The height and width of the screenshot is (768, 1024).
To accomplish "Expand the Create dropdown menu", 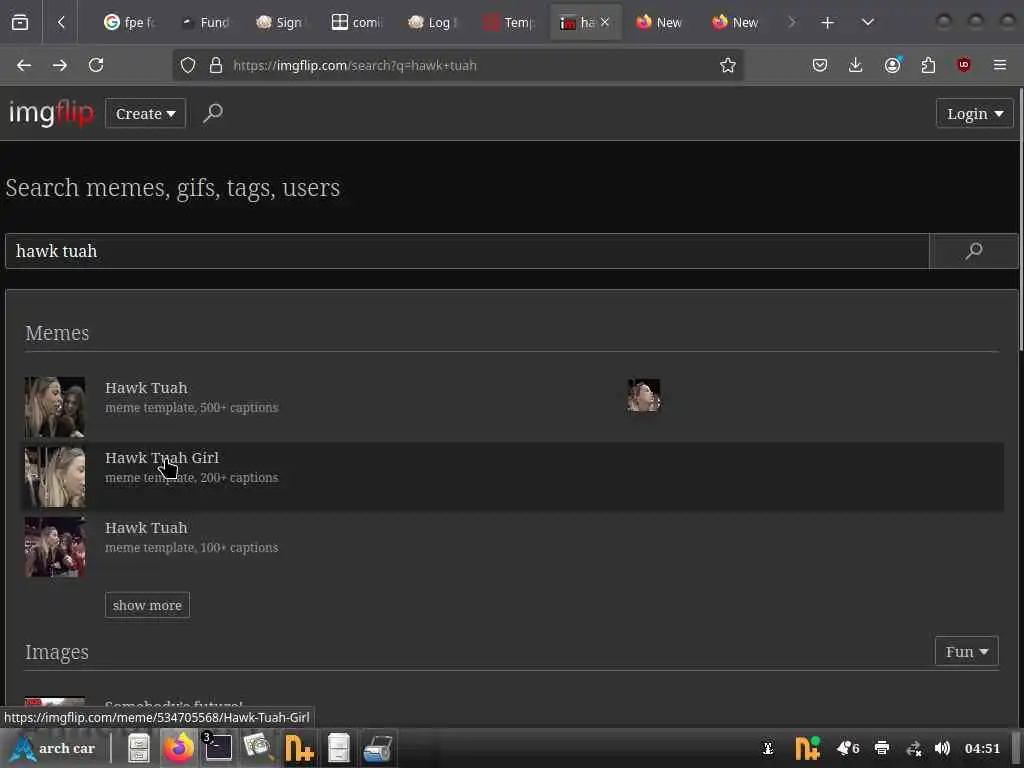I will (146, 114).
